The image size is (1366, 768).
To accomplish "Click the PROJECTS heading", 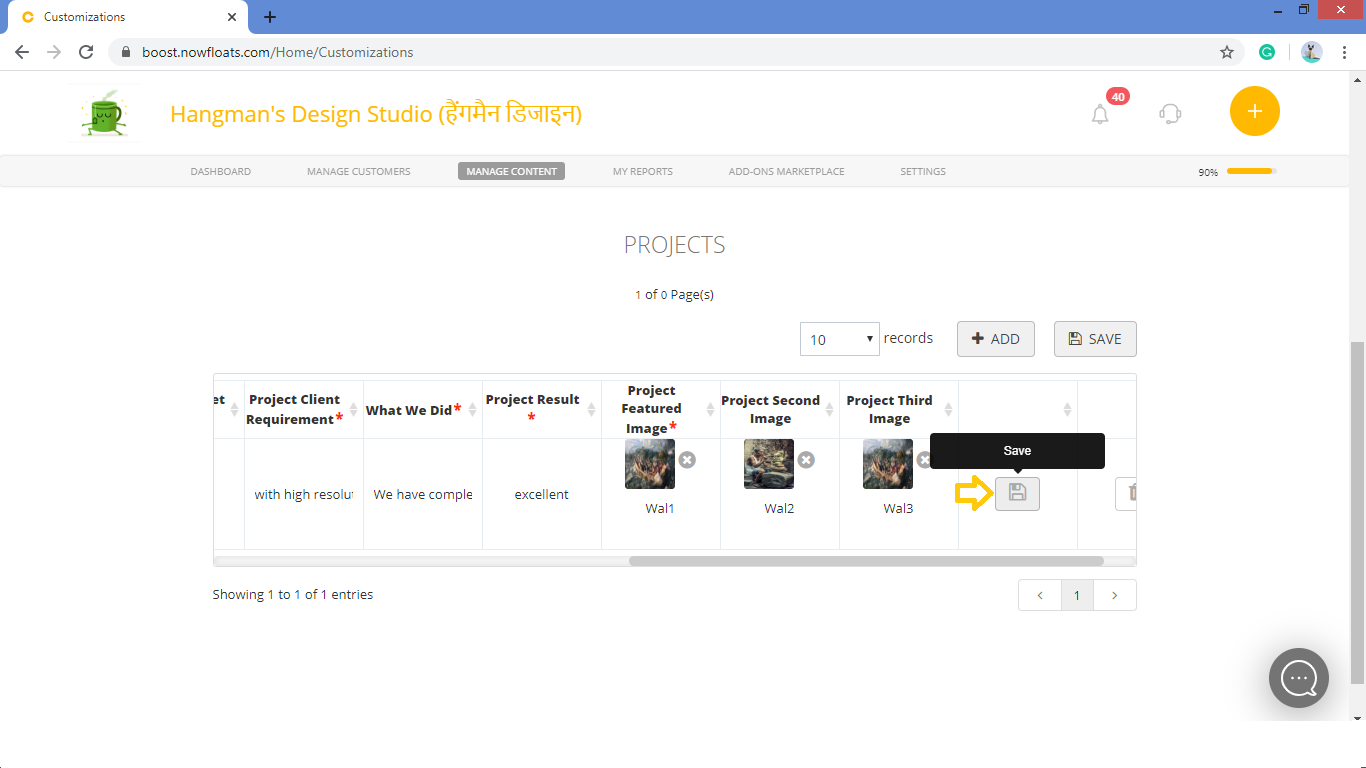I will [674, 245].
